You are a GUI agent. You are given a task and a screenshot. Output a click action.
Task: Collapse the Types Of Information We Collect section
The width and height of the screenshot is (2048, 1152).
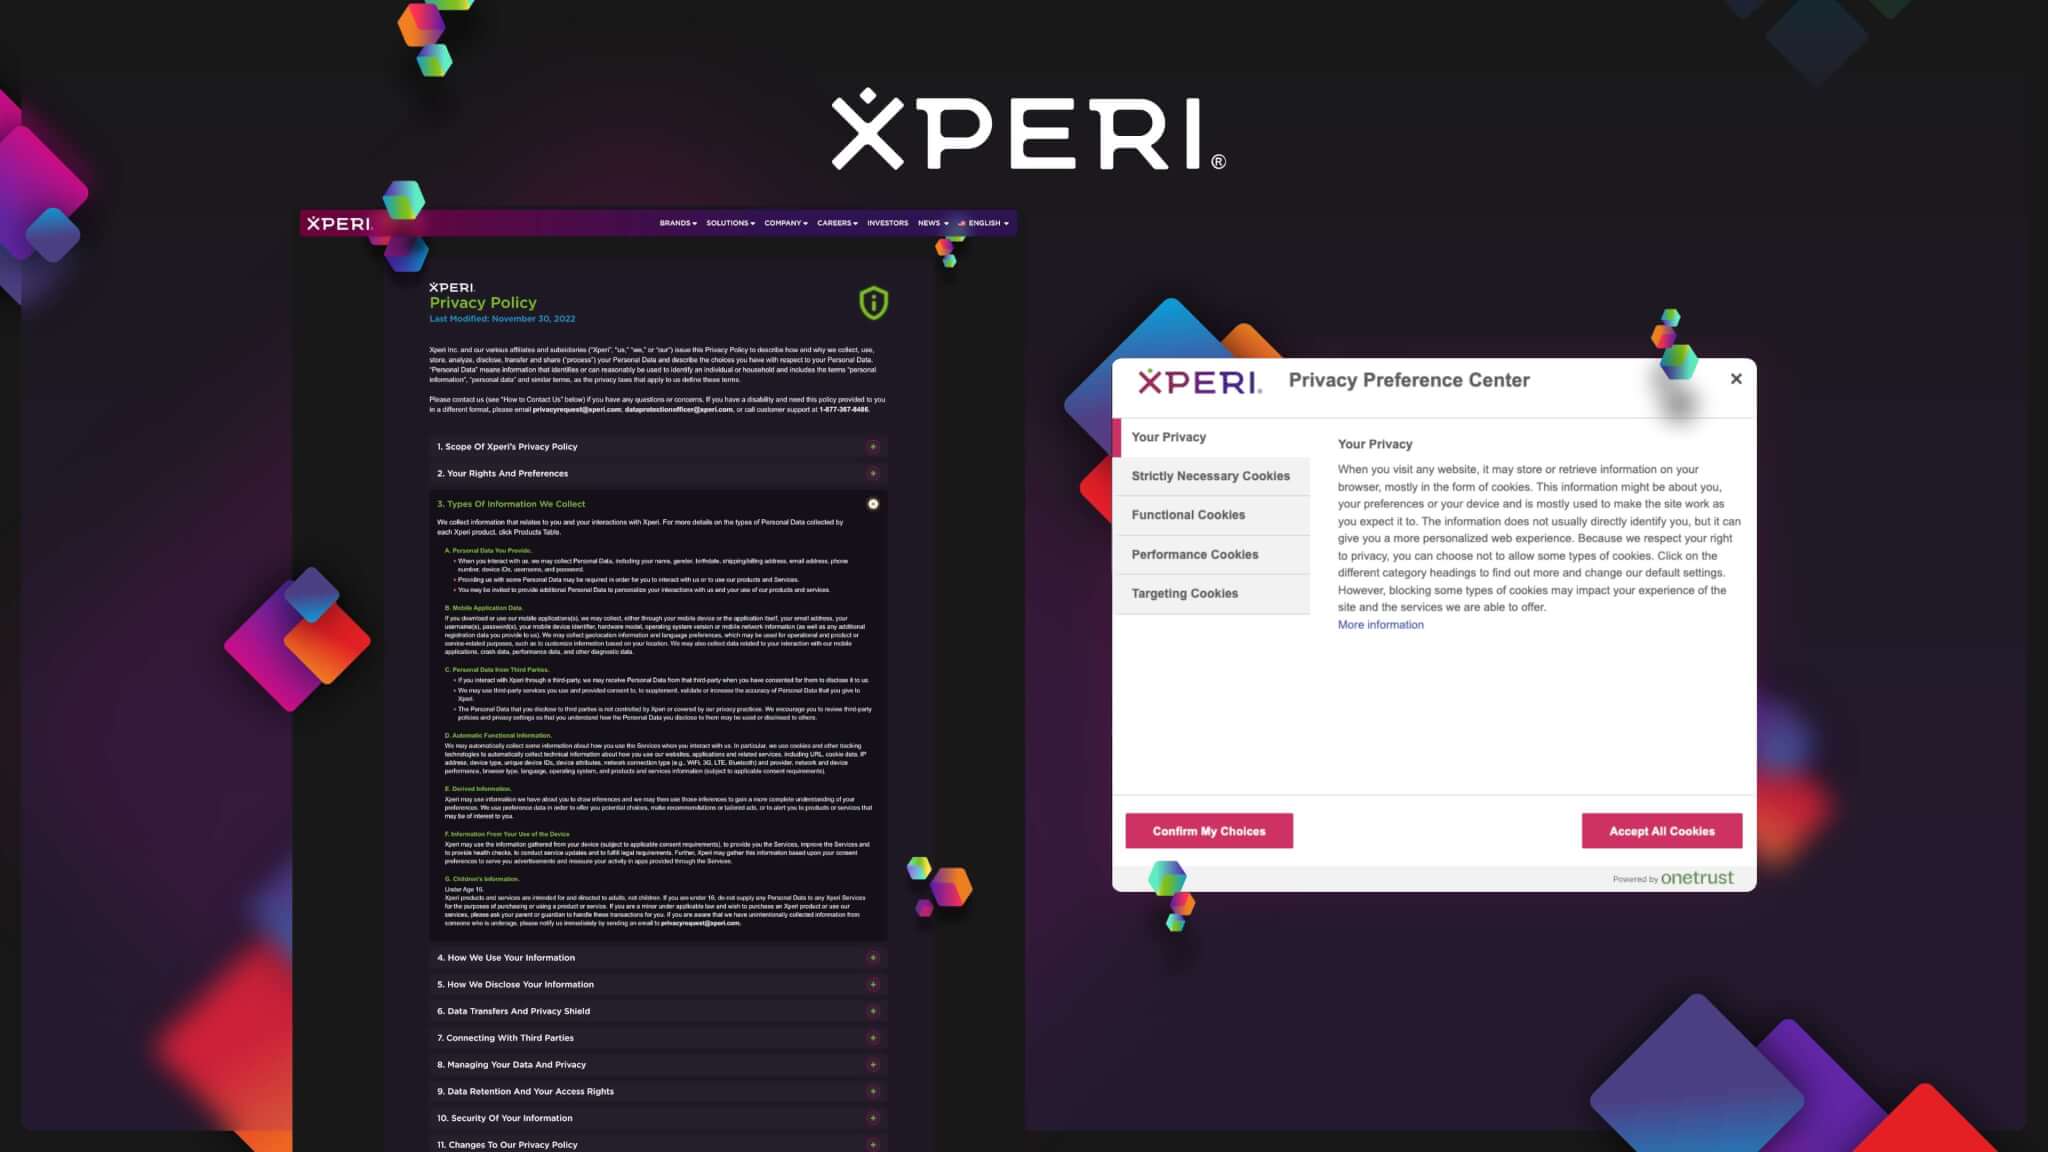pyautogui.click(x=873, y=504)
